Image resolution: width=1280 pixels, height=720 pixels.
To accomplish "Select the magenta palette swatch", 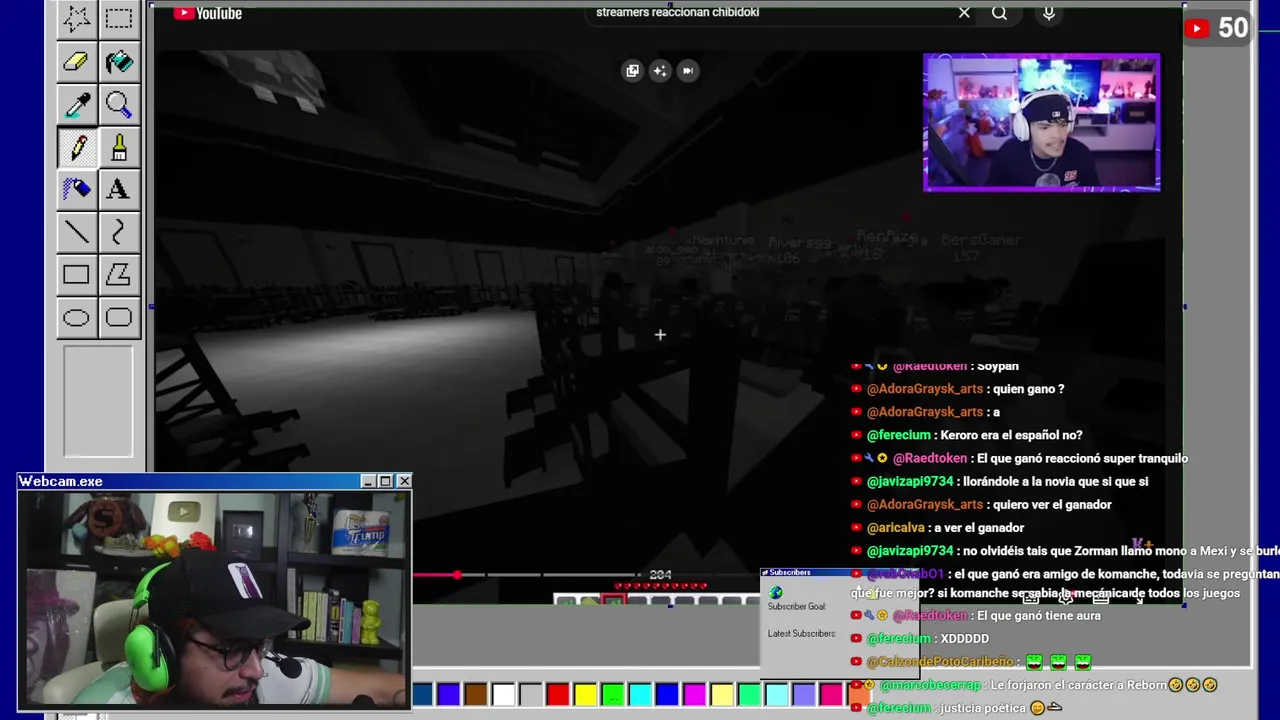I will [694, 694].
